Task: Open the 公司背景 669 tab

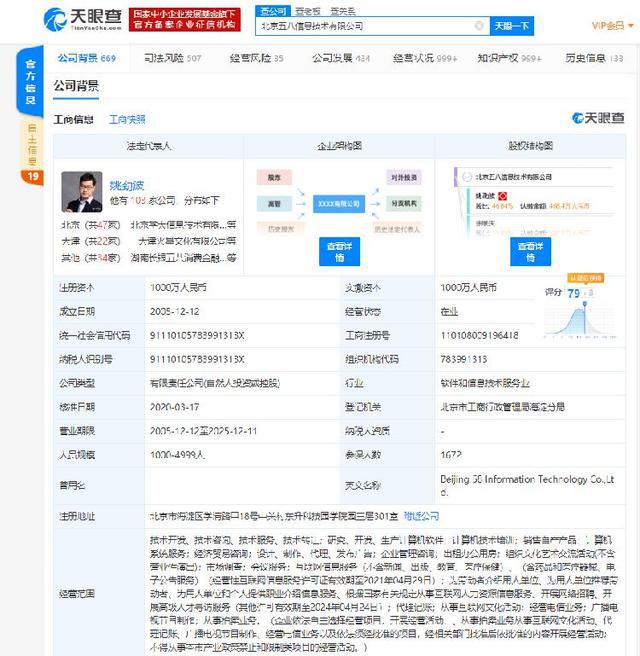Action: point(87,58)
